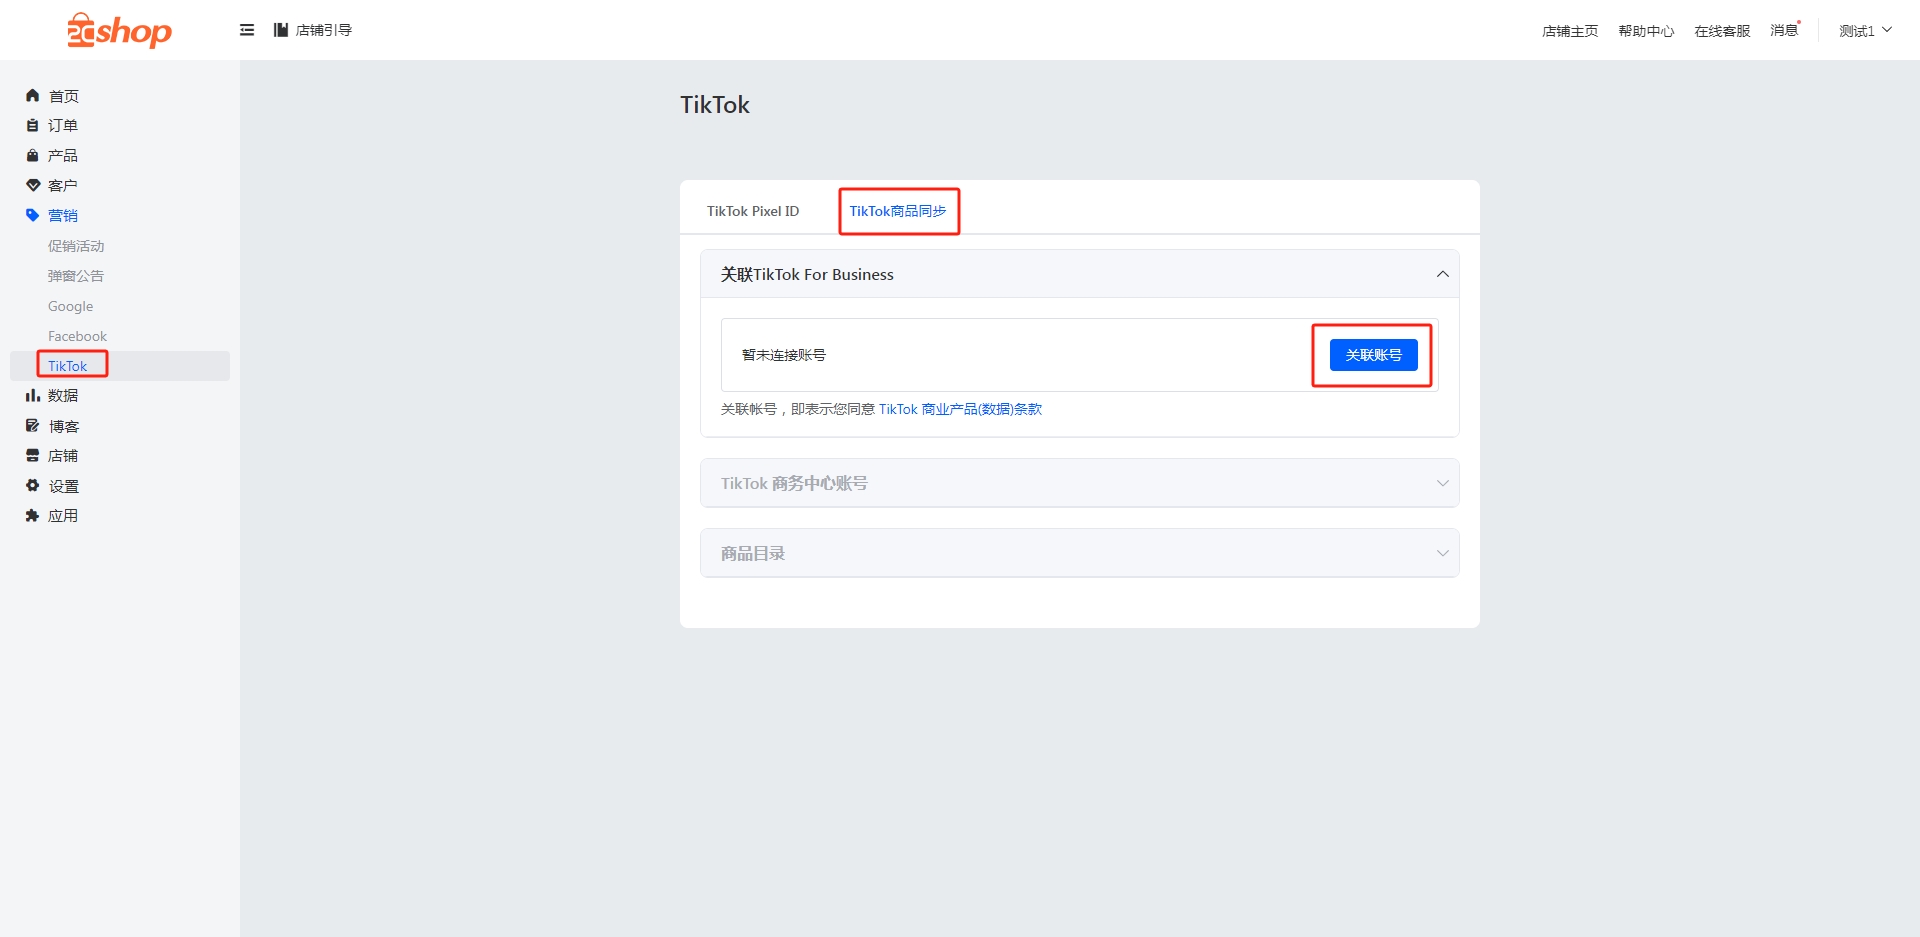
Task: Open 帮助中心 link
Action: (x=1646, y=31)
